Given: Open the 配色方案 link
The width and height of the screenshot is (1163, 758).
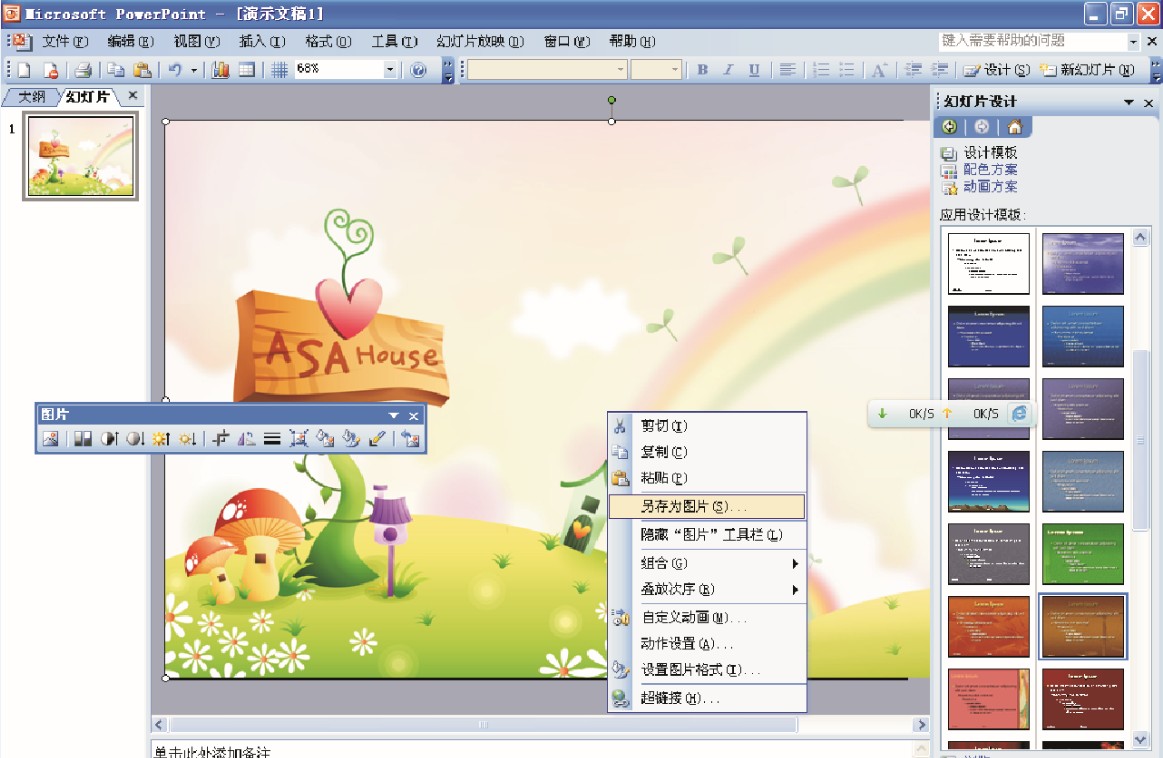Looking at the screenshot, I should tap(989, 170).
